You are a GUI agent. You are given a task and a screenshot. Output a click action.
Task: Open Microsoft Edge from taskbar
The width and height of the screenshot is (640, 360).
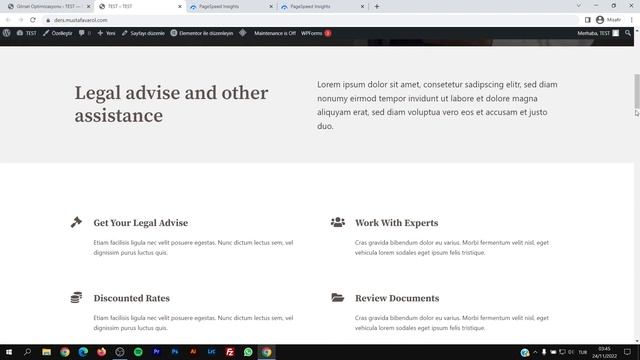83,352
